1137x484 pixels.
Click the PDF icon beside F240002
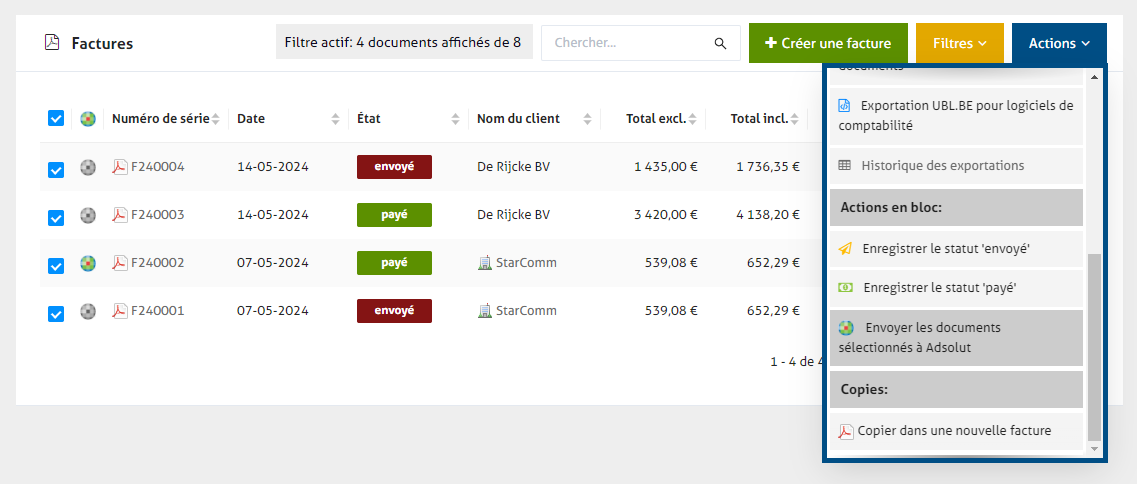[x=119, y=263]
